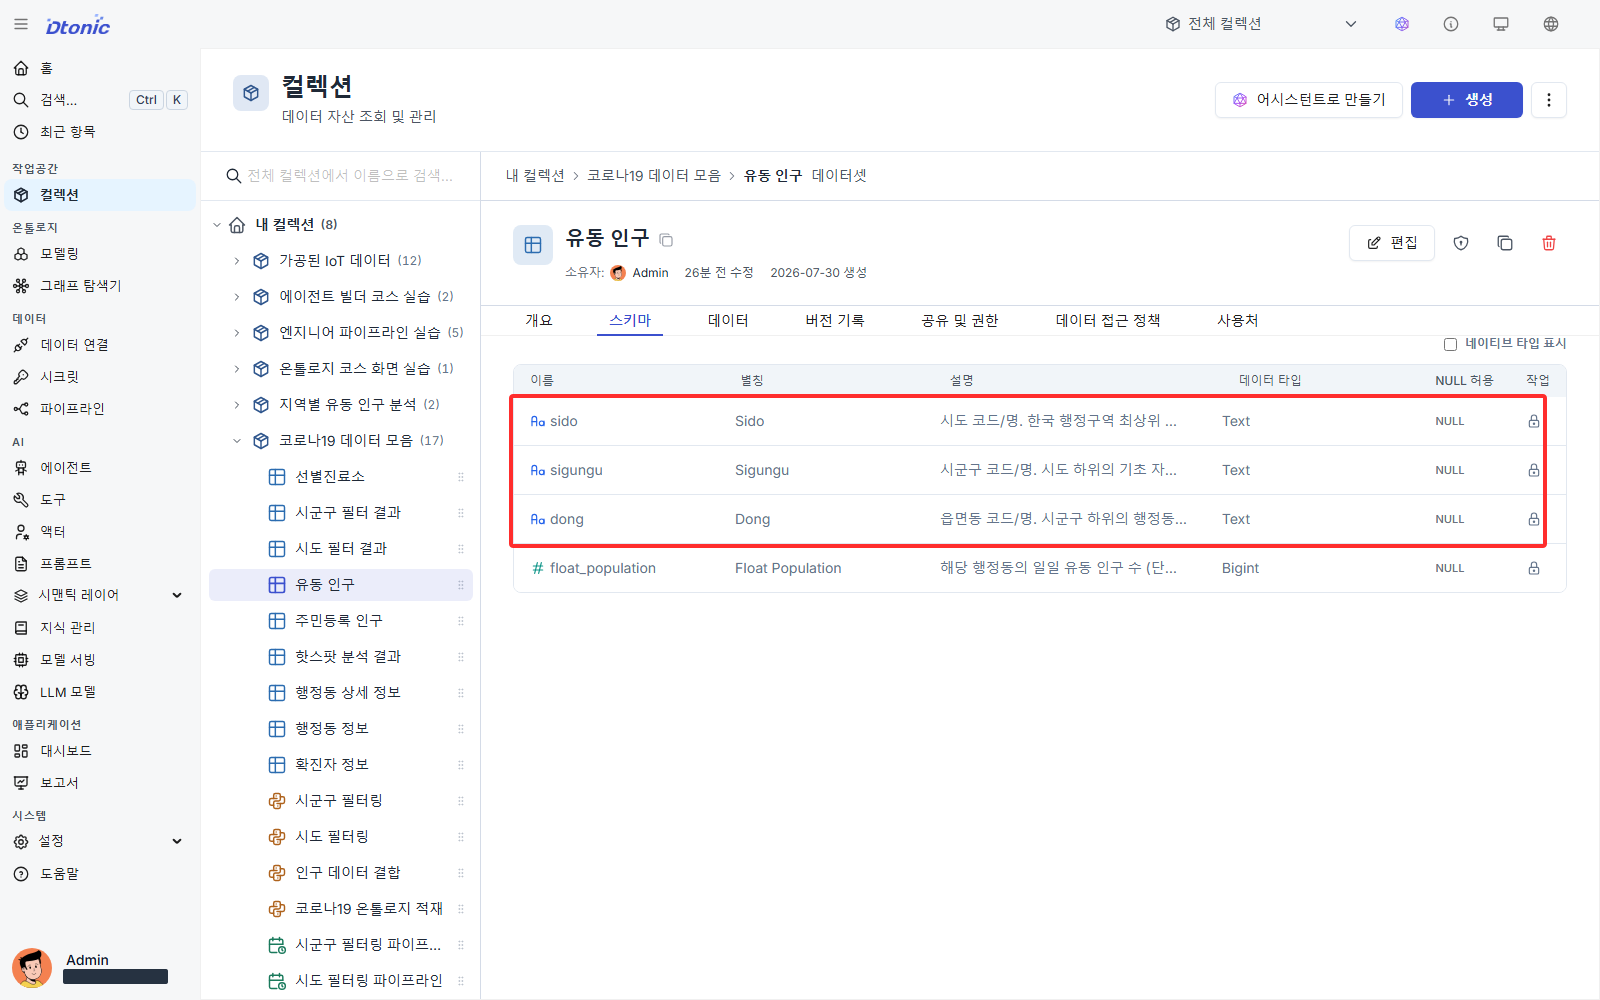Switch to the 데이터 tab

click(x=728, y=320)
